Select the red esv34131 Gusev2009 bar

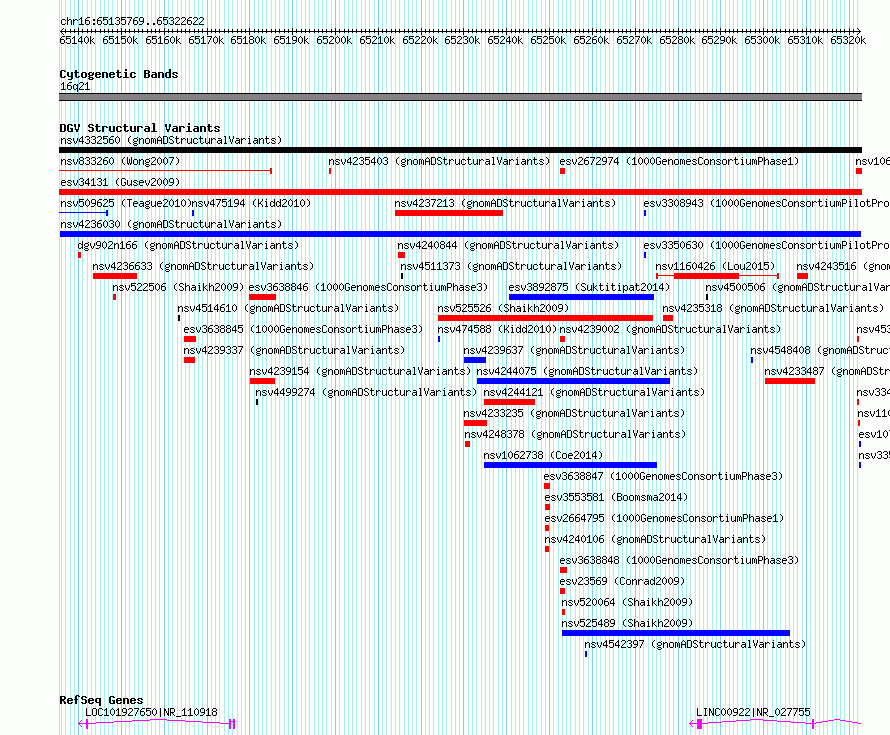pyautogui.click(x=460, y=192)
